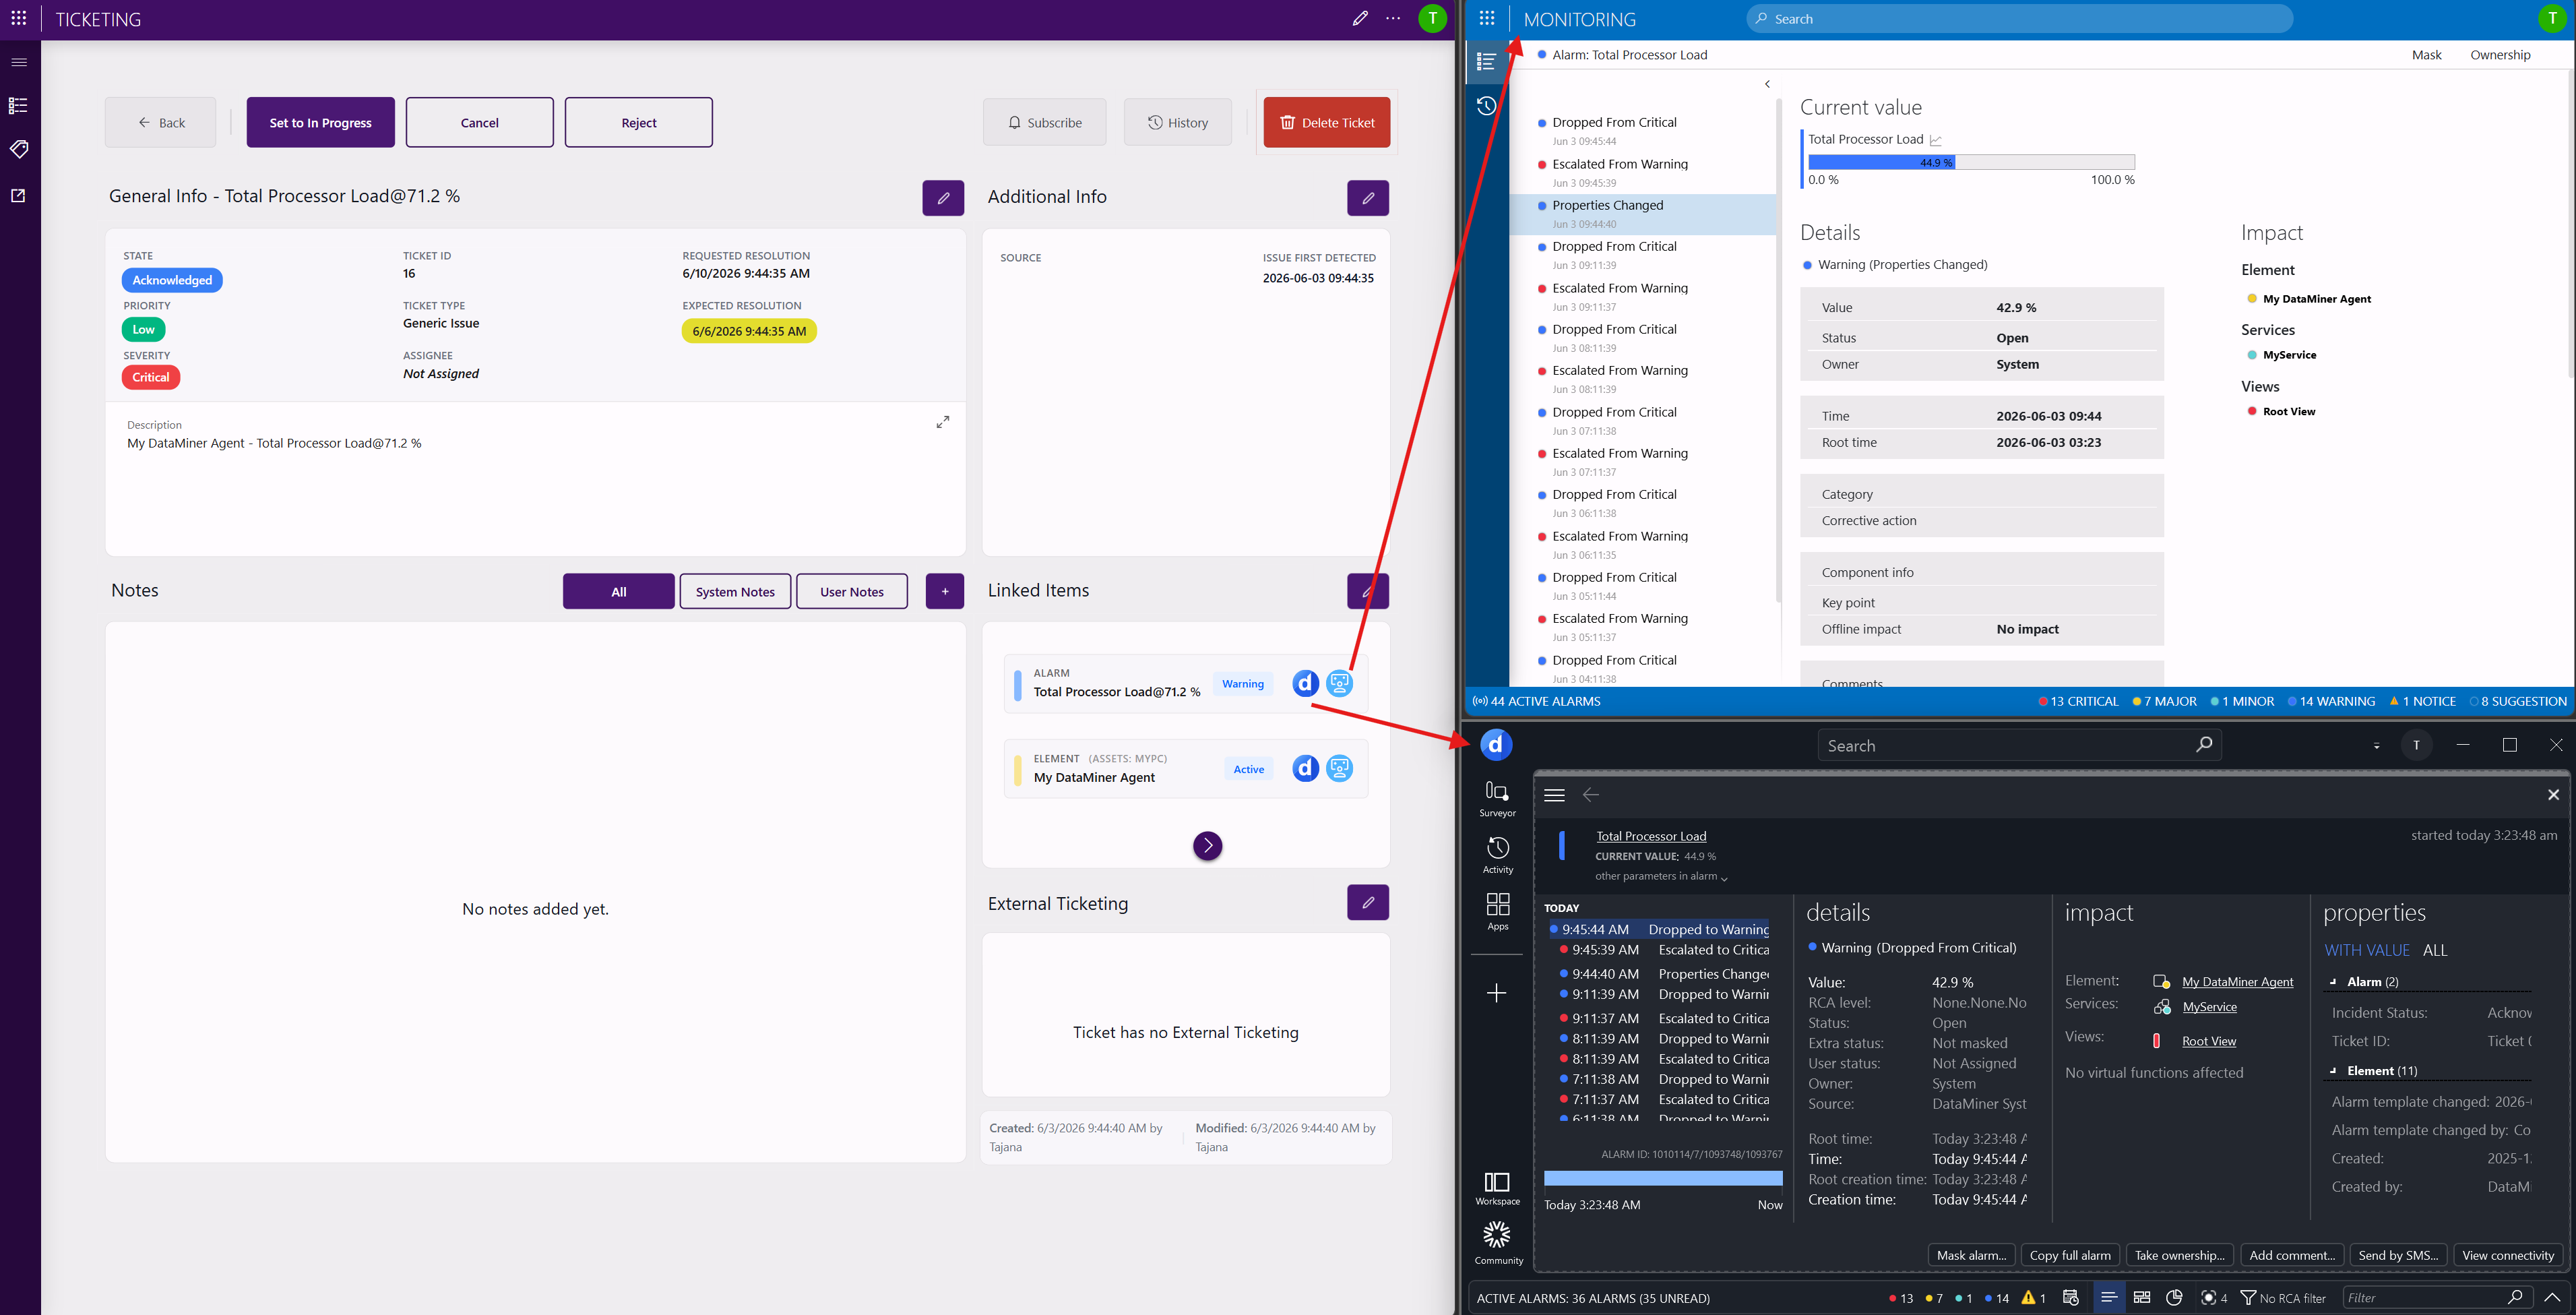Toggle 13 CRITICAL filter in Monitoring footer
Screen dimensions: 2576x1315
pyautogui.click(x=2078, y=701)
